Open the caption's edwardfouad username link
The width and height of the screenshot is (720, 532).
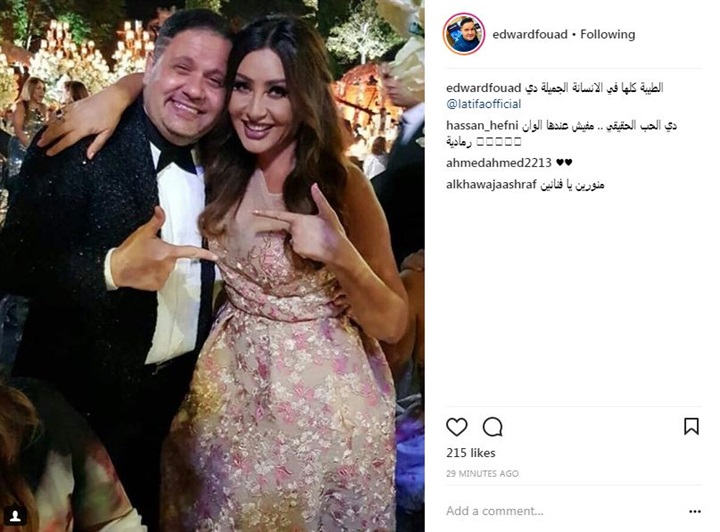(484, 88)
